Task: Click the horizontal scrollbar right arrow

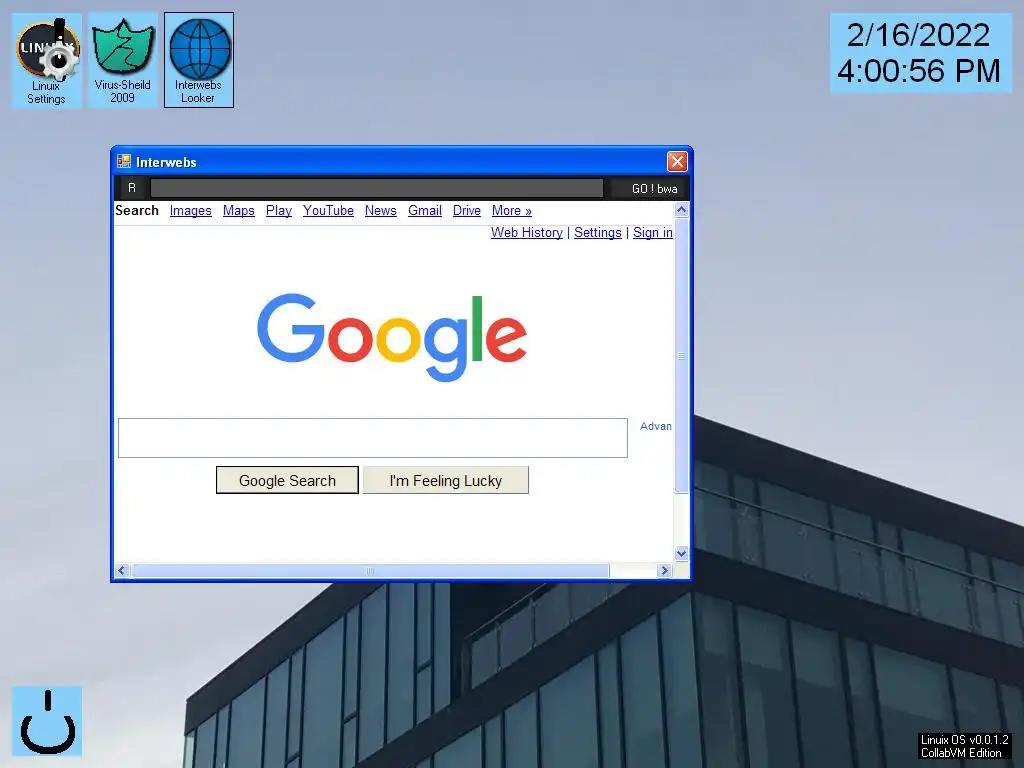Action: (664, 570)
